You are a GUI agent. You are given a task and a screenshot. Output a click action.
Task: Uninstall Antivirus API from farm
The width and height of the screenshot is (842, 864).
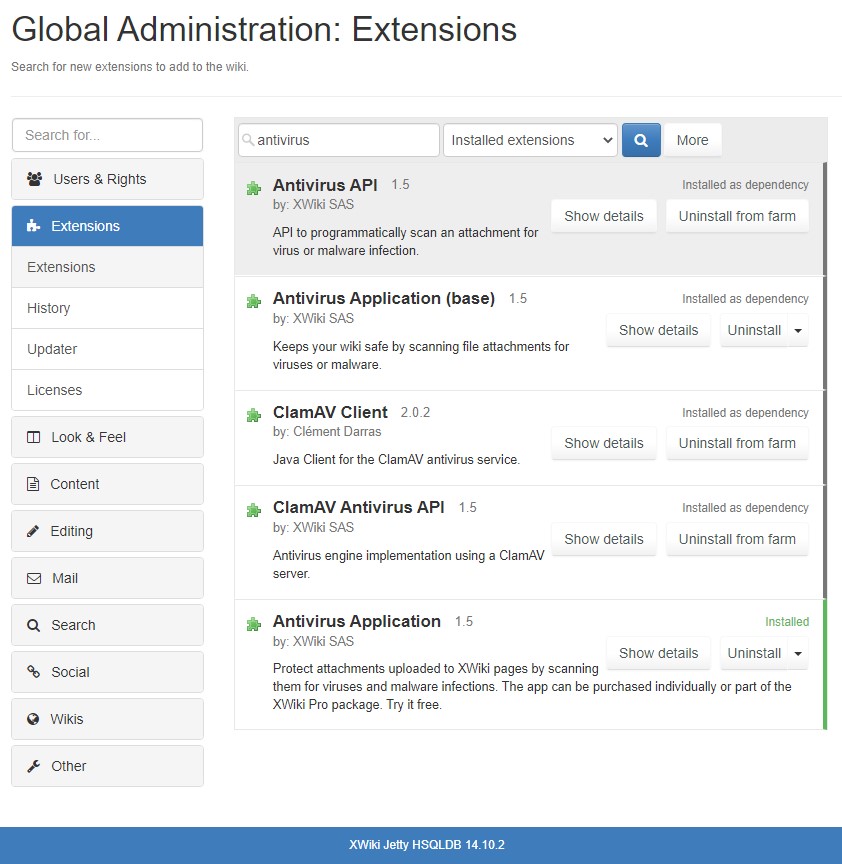pos(737,216)
